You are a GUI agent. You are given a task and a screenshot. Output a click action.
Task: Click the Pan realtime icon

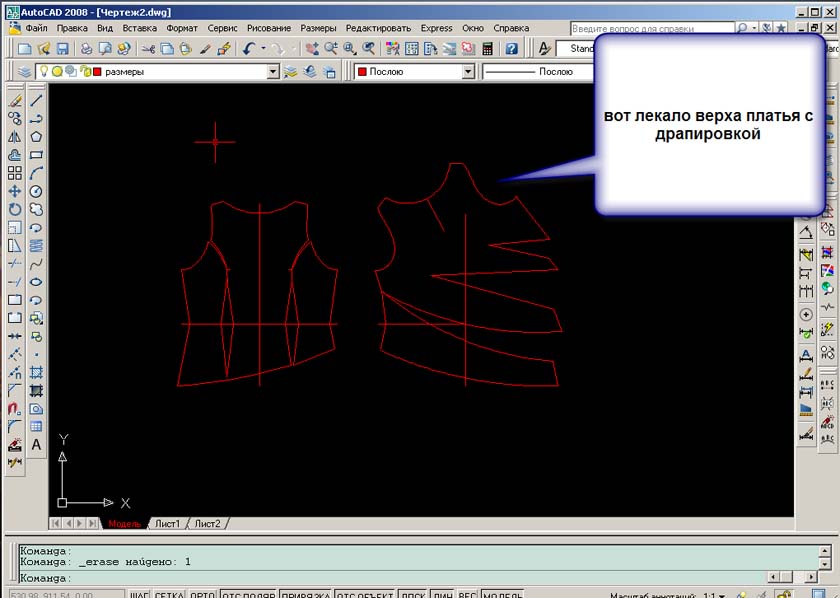(x=312, y=49)
